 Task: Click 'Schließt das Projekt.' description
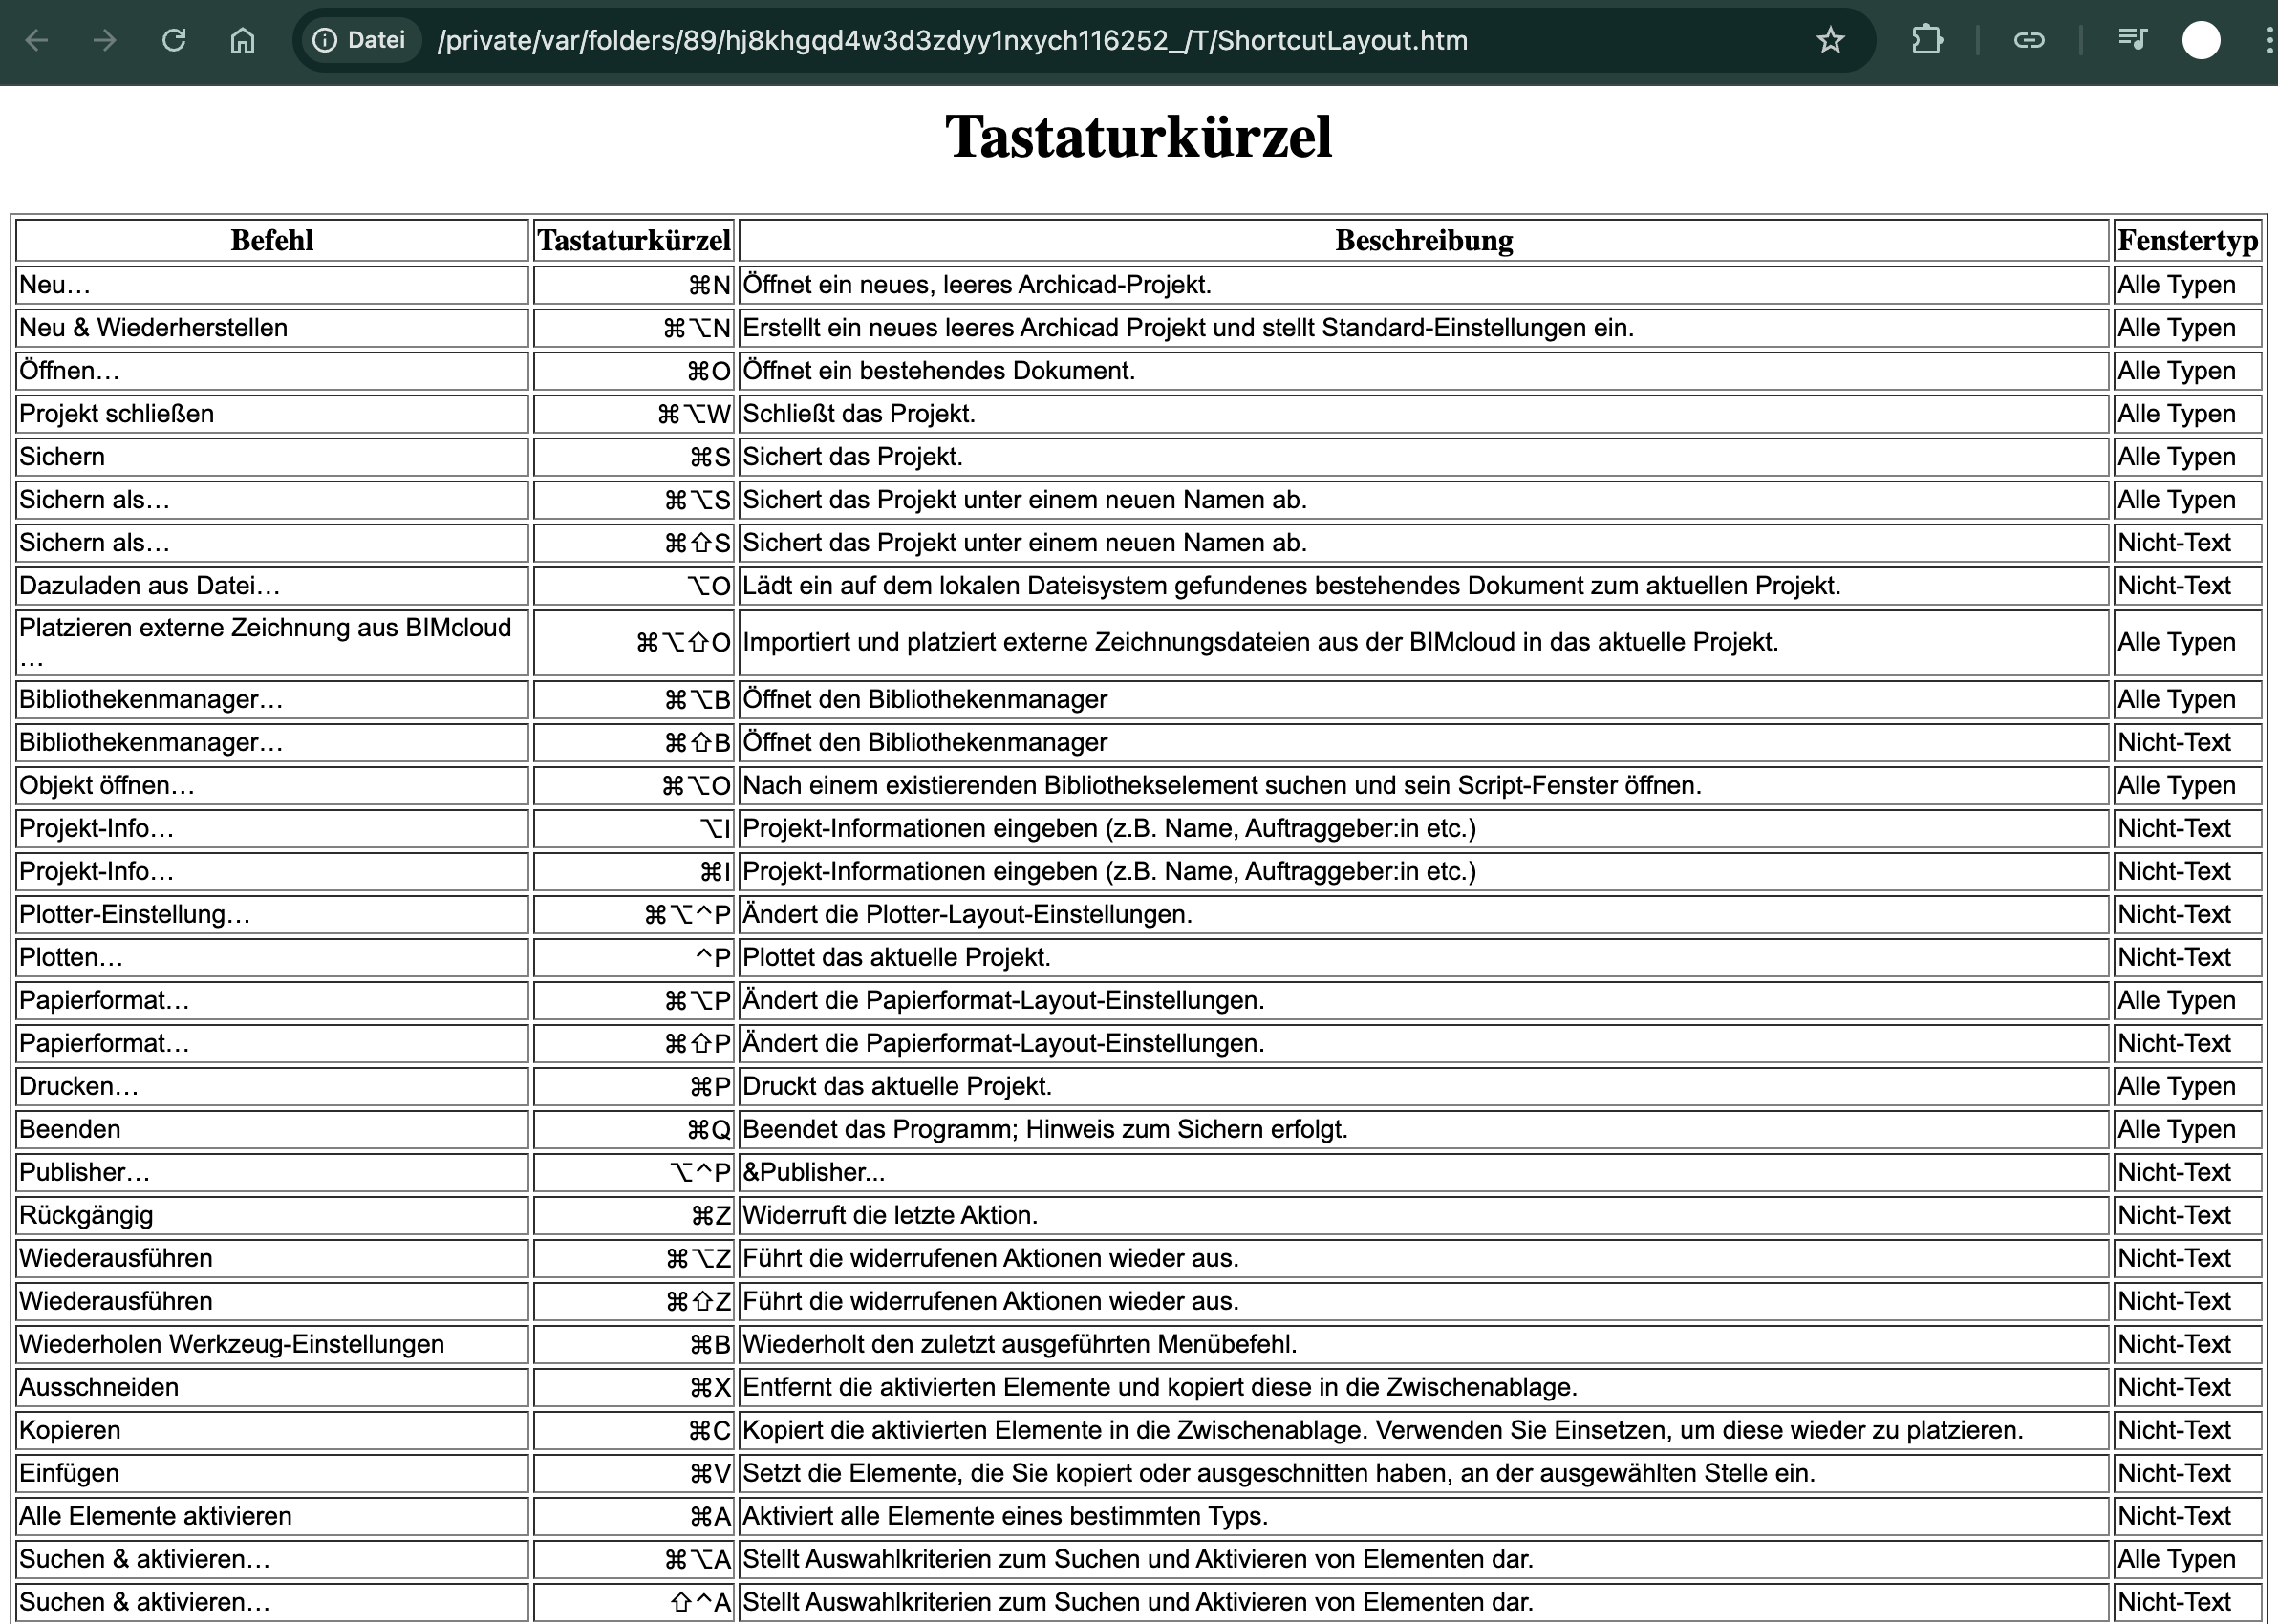pyautogui.click(x=859, y=414)
